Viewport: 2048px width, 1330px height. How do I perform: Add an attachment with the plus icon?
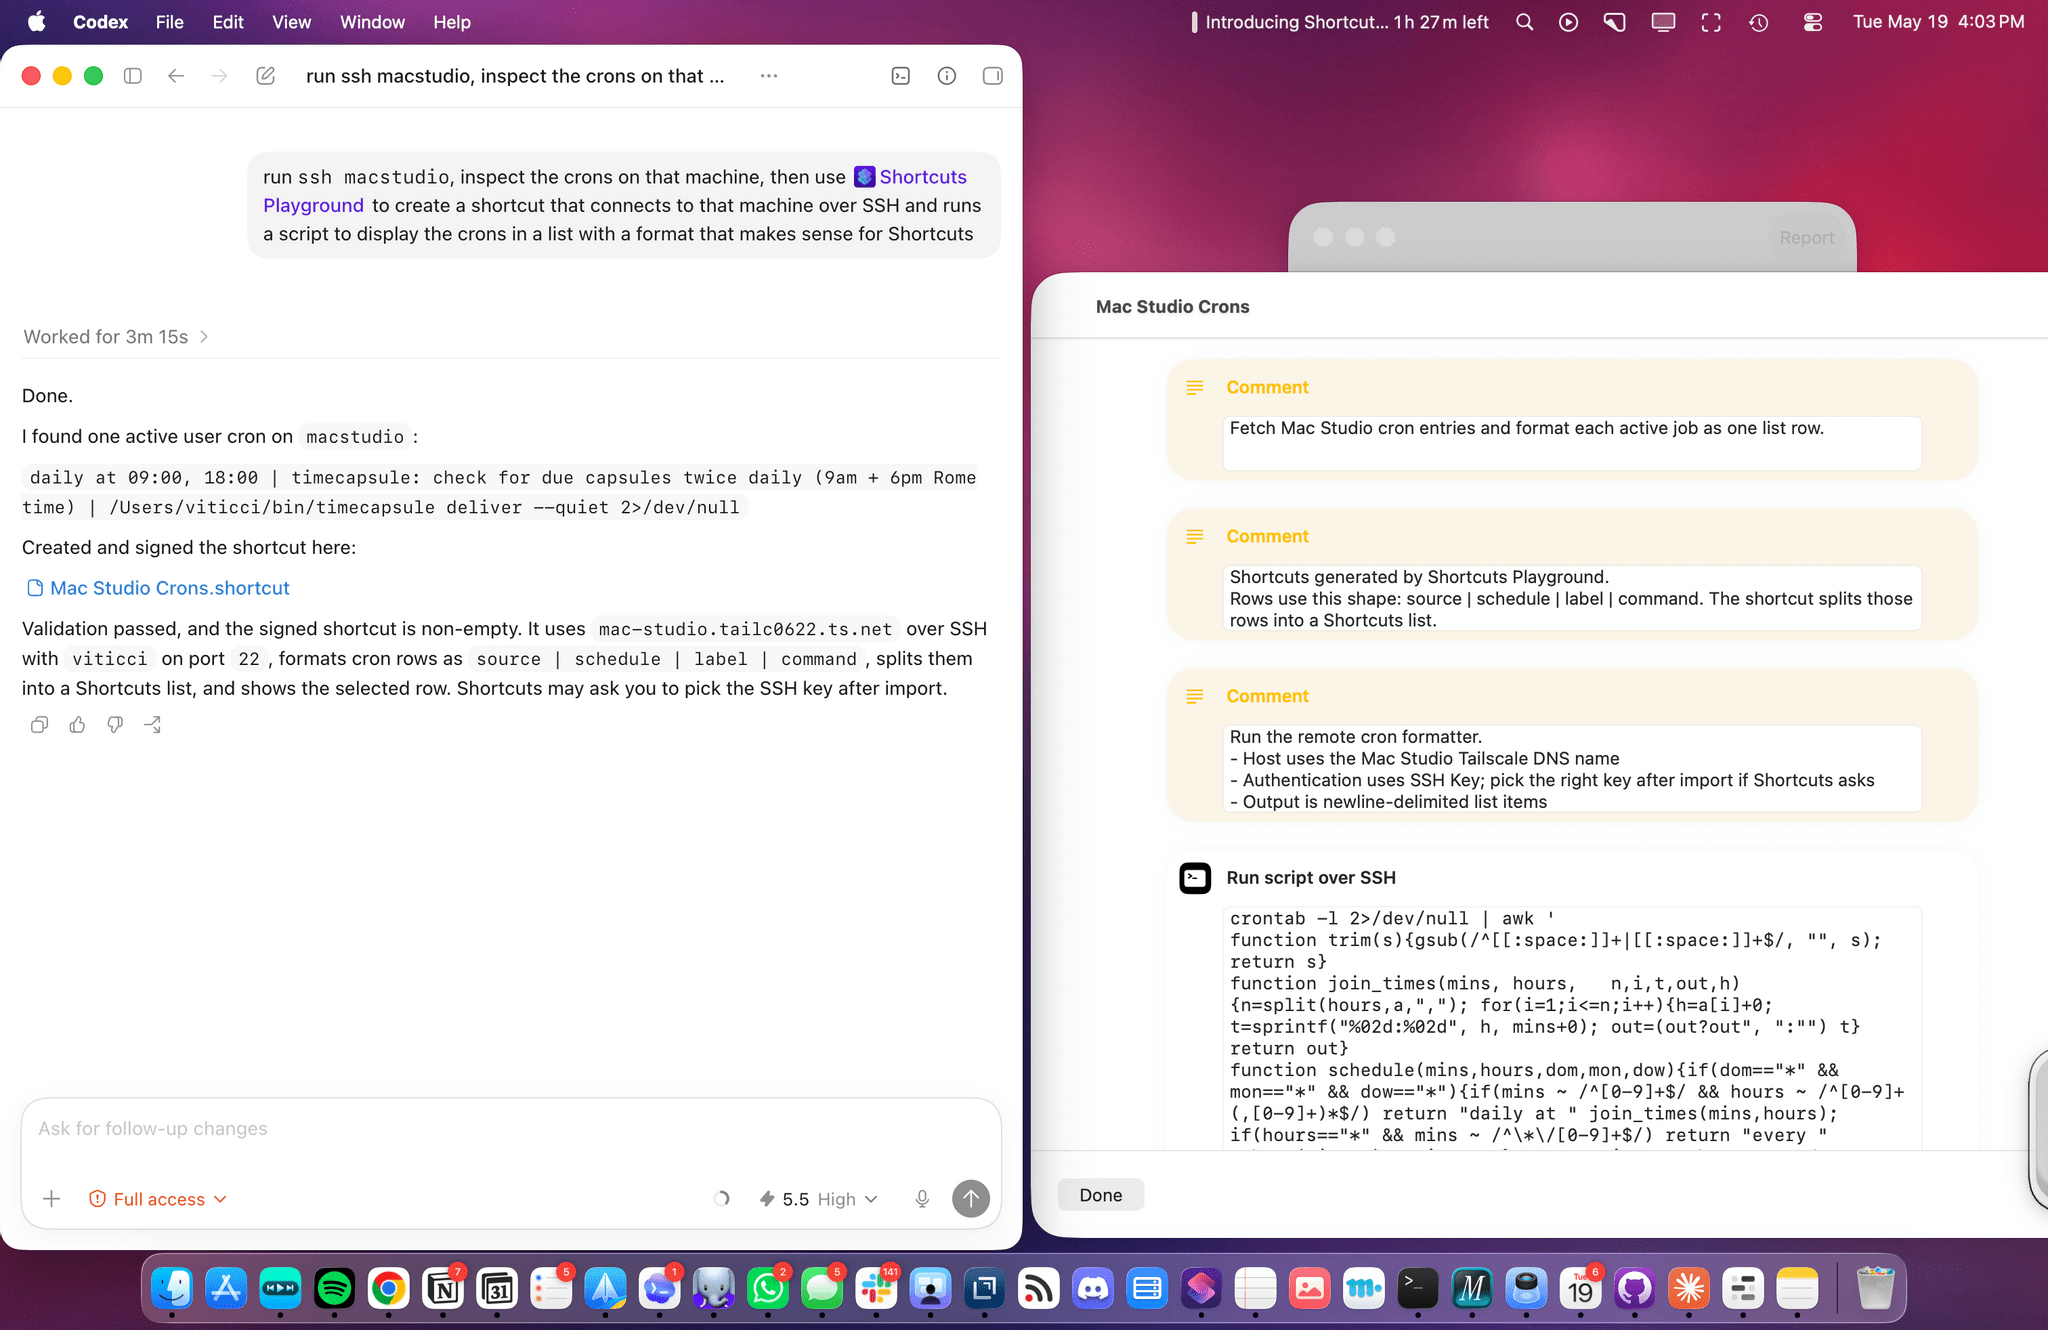coord(52,1199)
